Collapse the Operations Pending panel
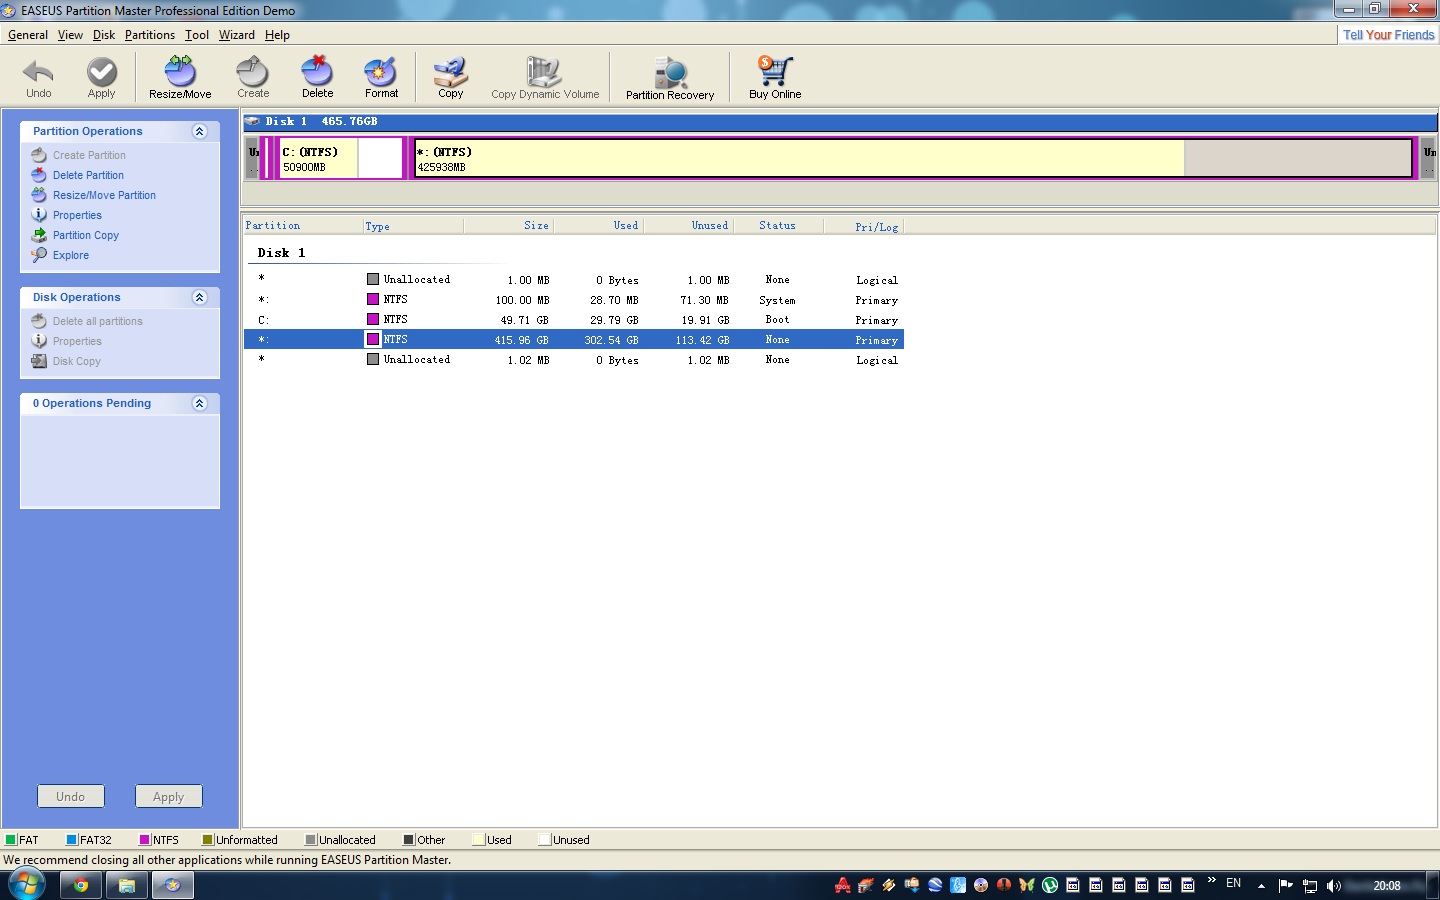The image size is (1440, 900). tap(199, 403)
